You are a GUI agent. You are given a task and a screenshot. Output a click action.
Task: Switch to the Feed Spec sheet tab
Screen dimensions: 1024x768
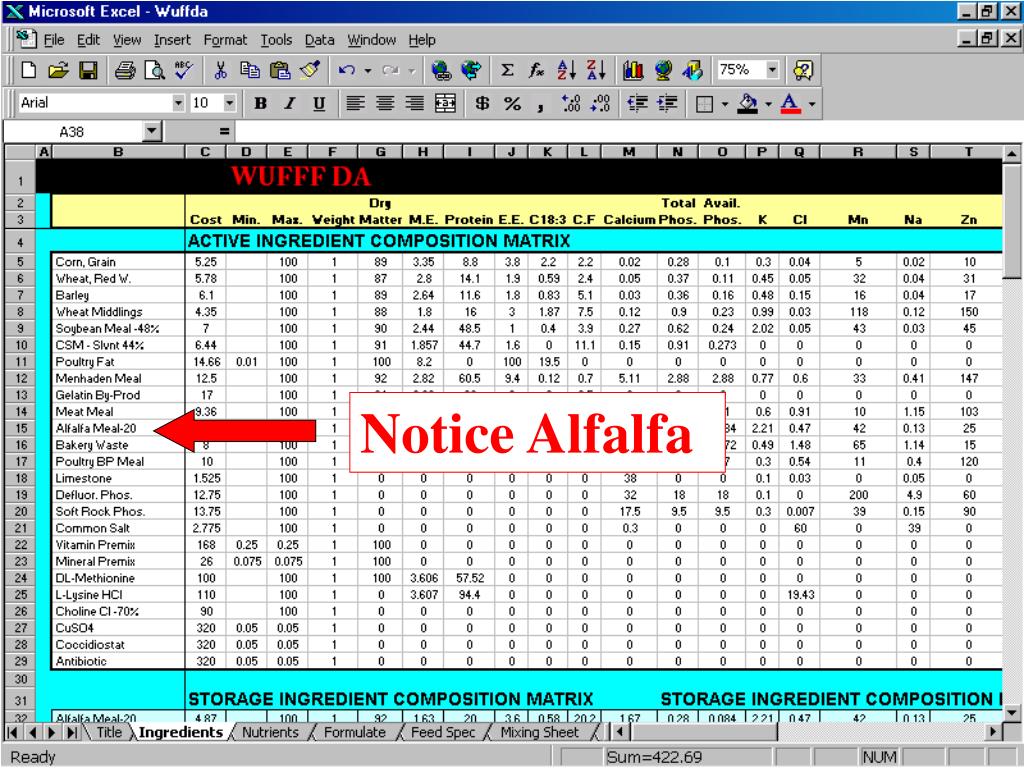point(443,733)
